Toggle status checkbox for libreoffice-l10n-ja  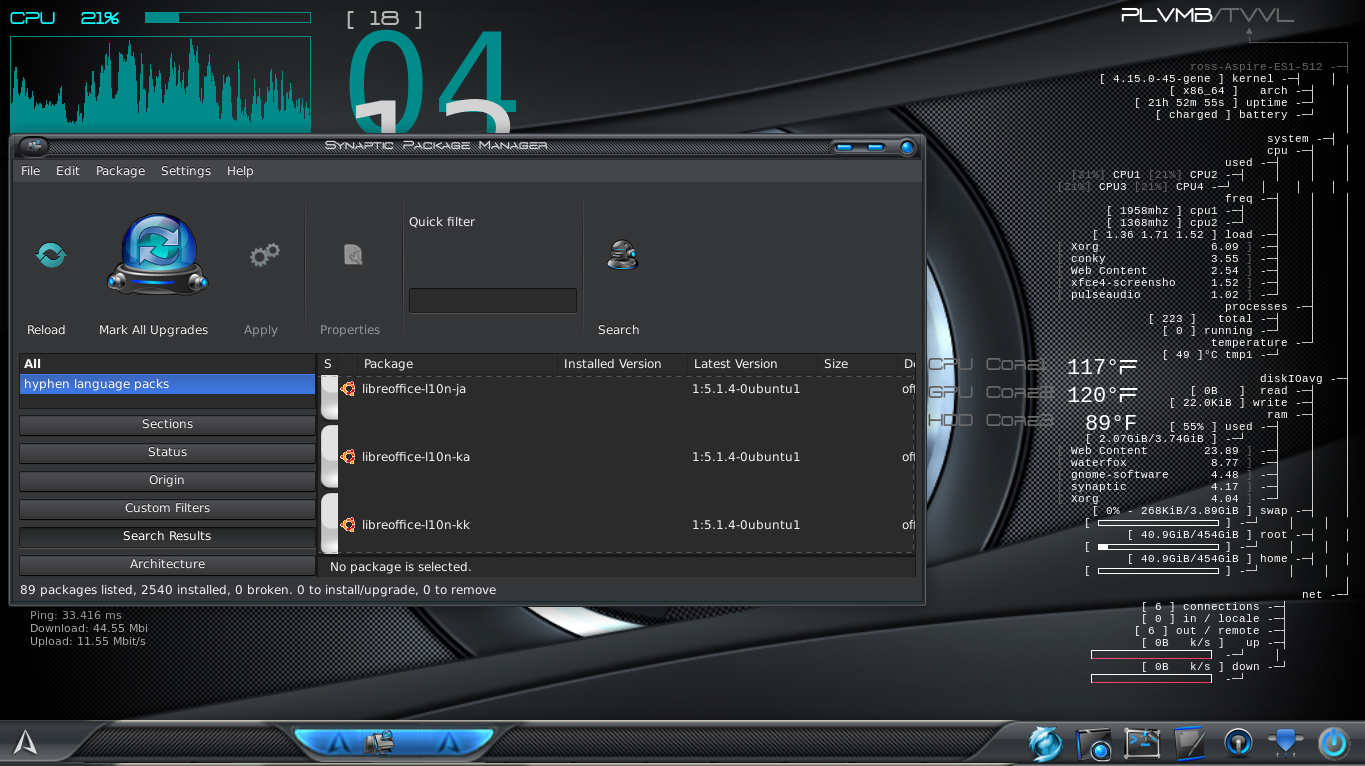[x=329, y=397]
